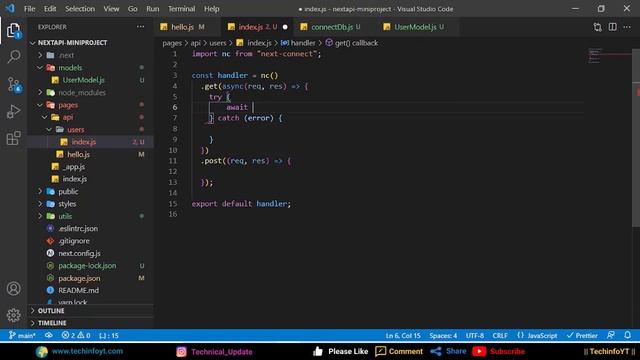Image resolution: width=640 pixels, height=360 pixels.
Task: Open the Explorer view in activity bar
Action: [x=13, y=31]
